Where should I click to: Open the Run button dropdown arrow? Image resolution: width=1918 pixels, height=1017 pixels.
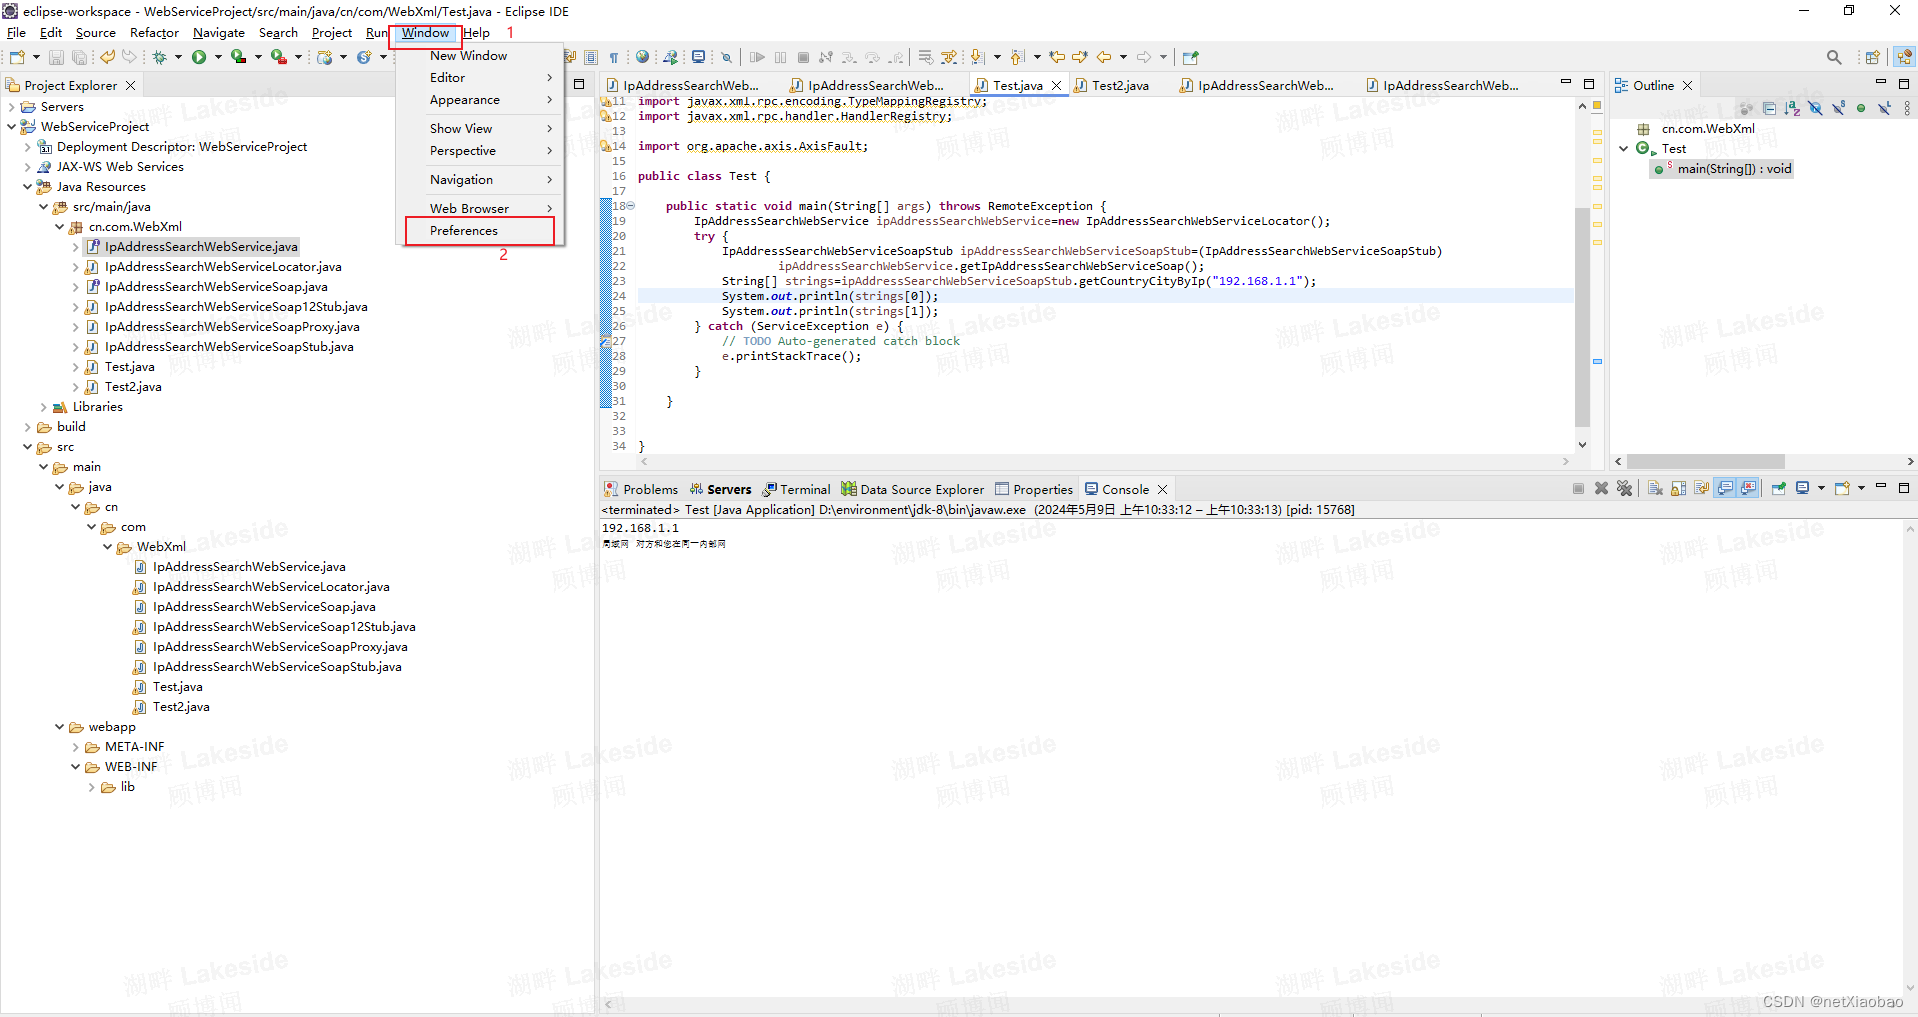point(219,57)
